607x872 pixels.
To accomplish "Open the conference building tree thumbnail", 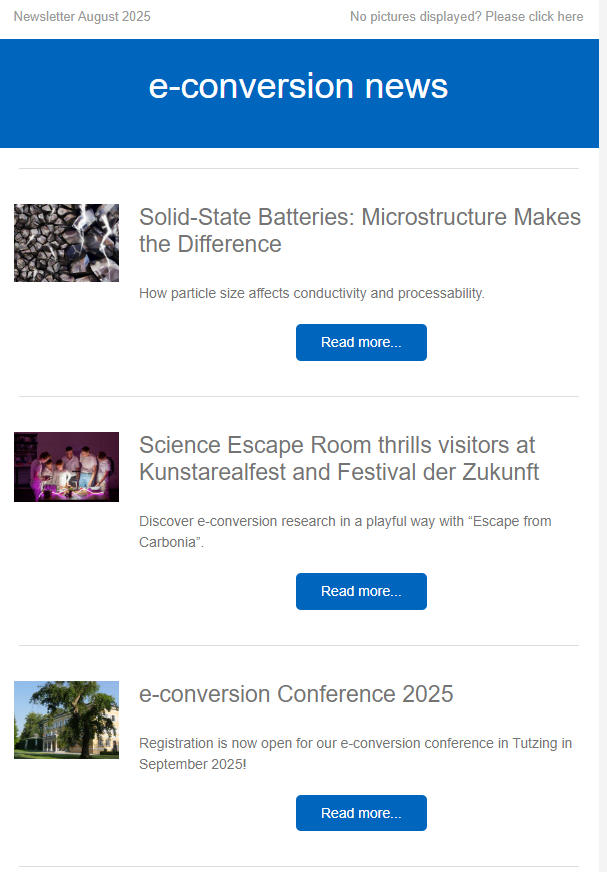I will (x=66, y=720).
